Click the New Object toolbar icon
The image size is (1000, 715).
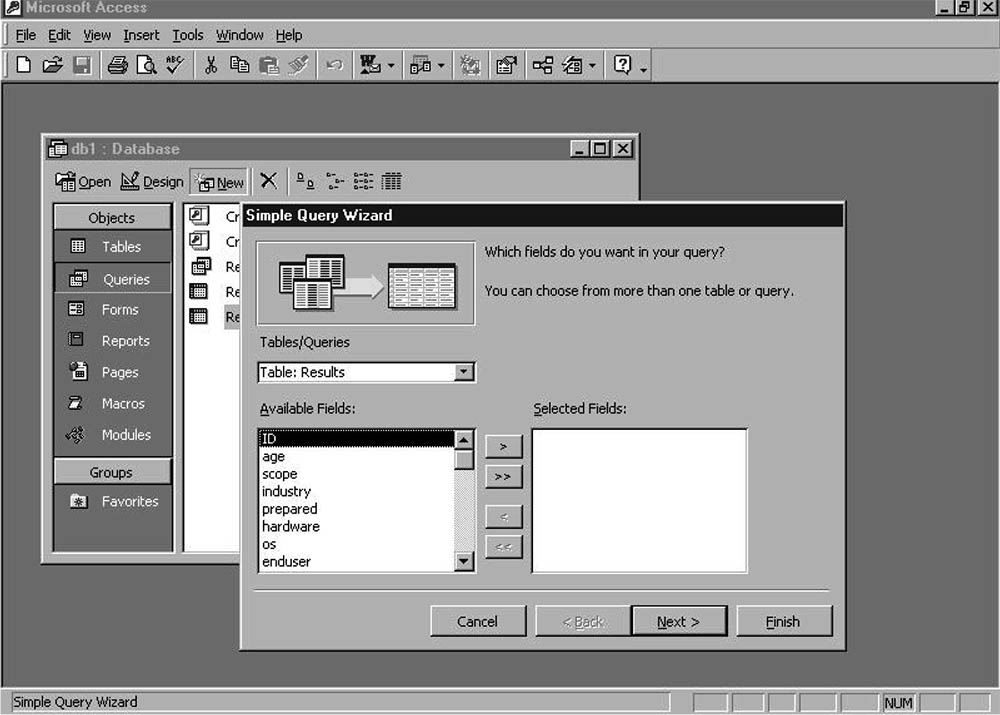(x=572, y=65)
